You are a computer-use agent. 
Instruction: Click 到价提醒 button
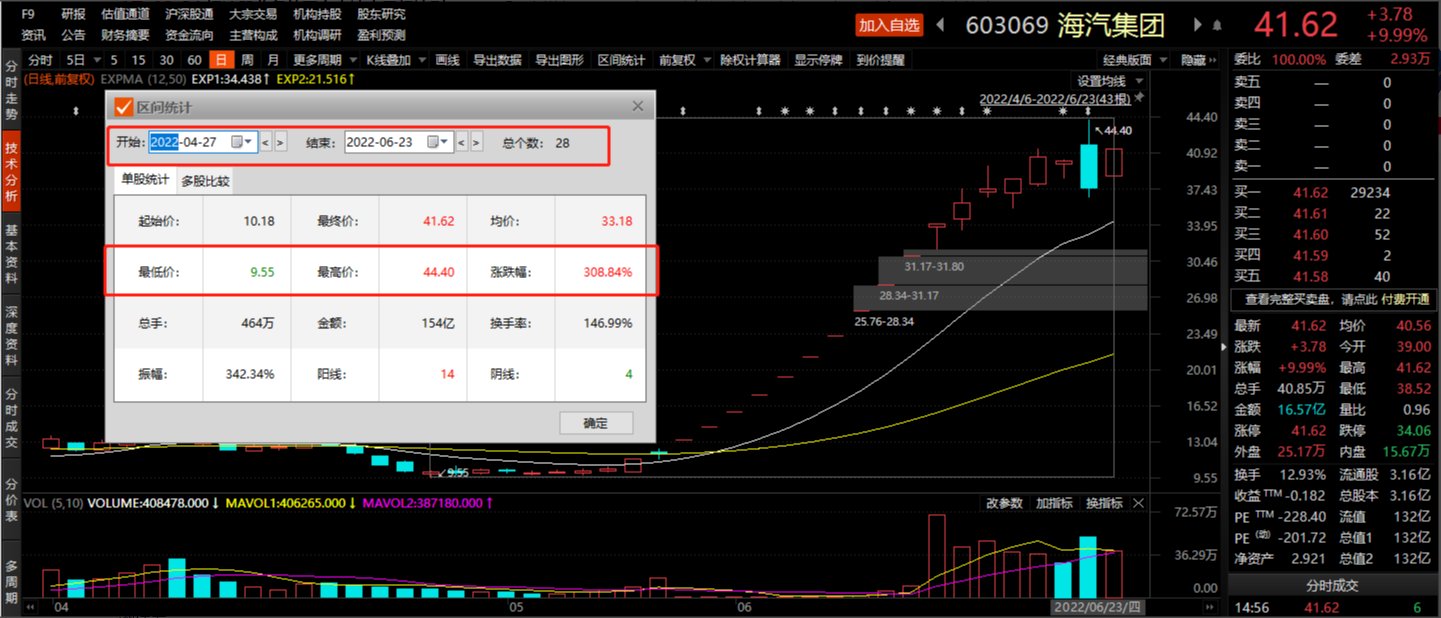[x=880, y=60]
